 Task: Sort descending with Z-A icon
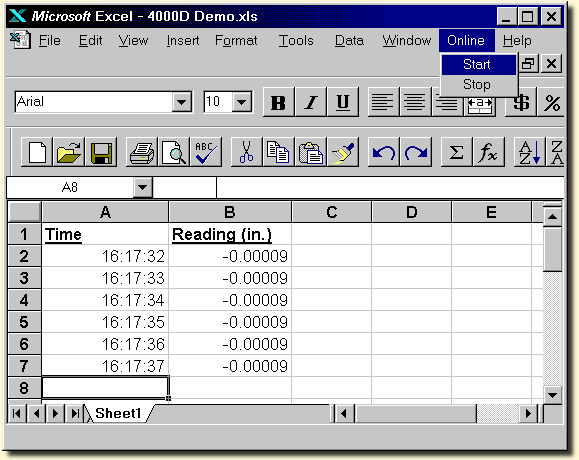tap(555, 152)
